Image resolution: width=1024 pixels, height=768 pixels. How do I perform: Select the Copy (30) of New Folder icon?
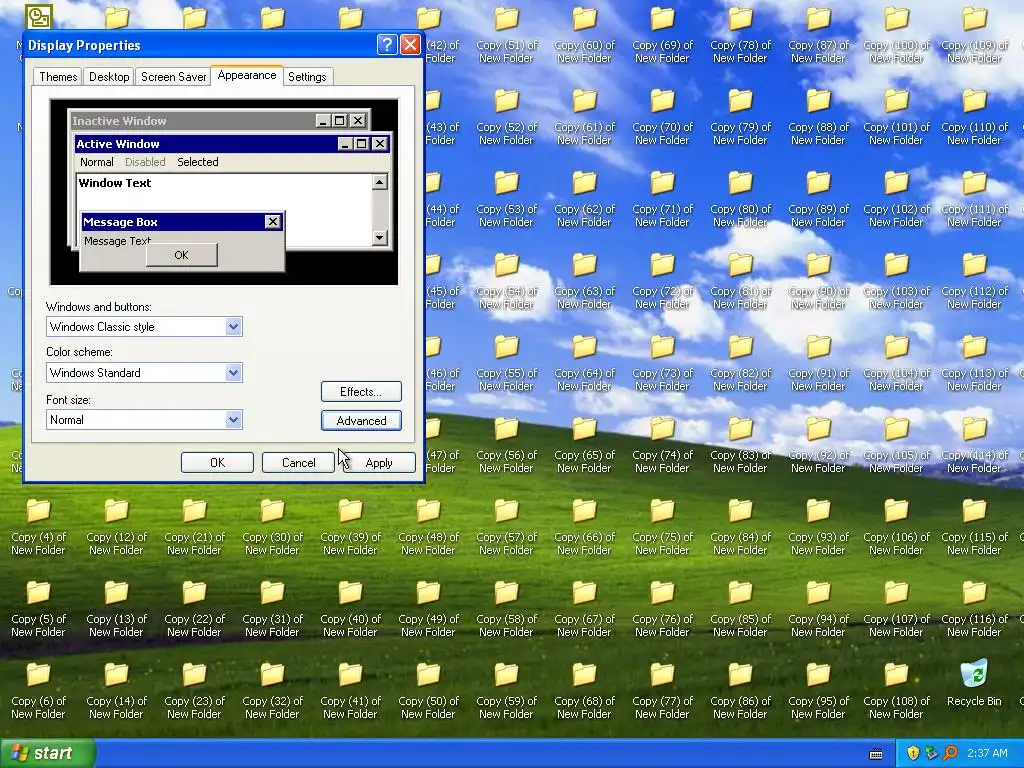coord(272,528)
